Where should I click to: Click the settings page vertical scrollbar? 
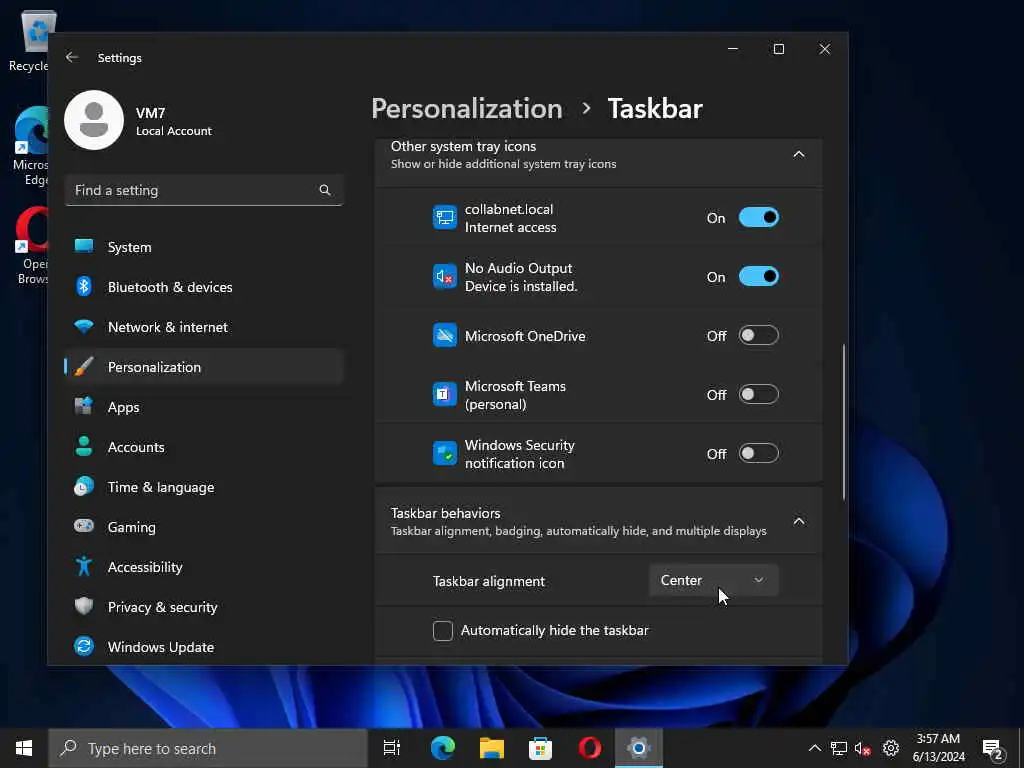(844, 422)
